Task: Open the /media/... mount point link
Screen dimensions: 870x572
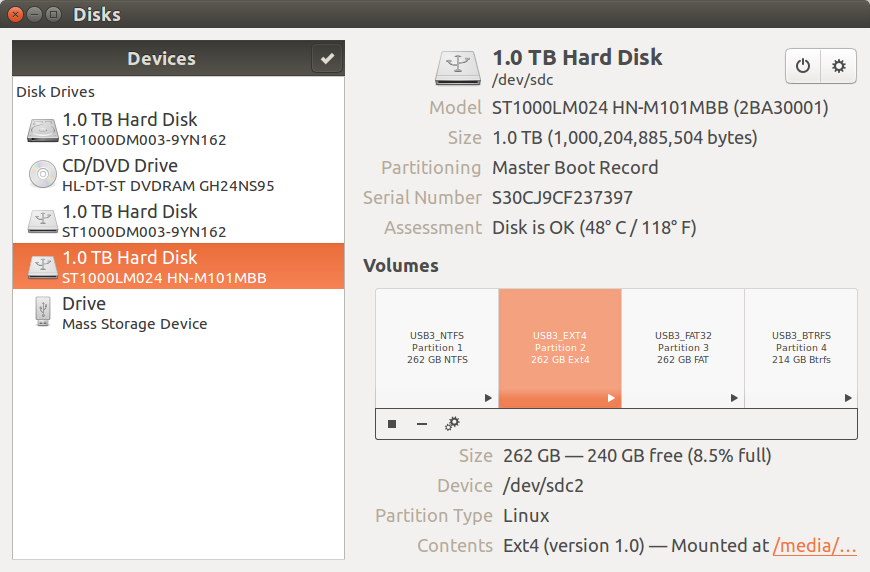Action: pos(815,546)
